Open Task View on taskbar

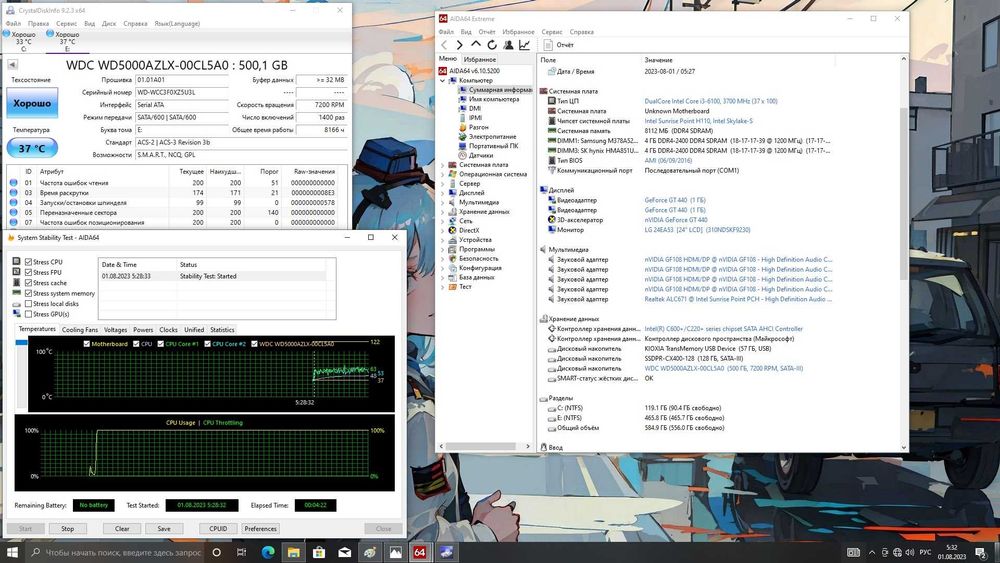point(241,552)
